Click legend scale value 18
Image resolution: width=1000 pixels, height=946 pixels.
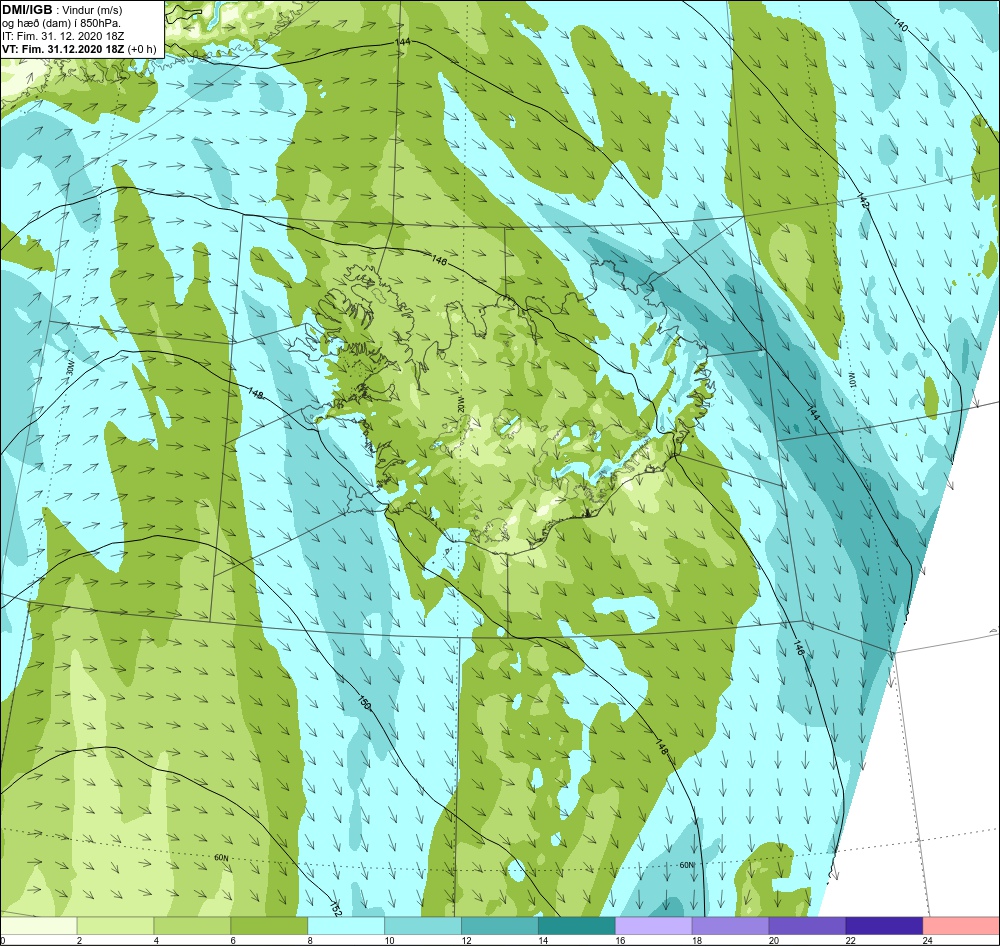click(696, 940)
